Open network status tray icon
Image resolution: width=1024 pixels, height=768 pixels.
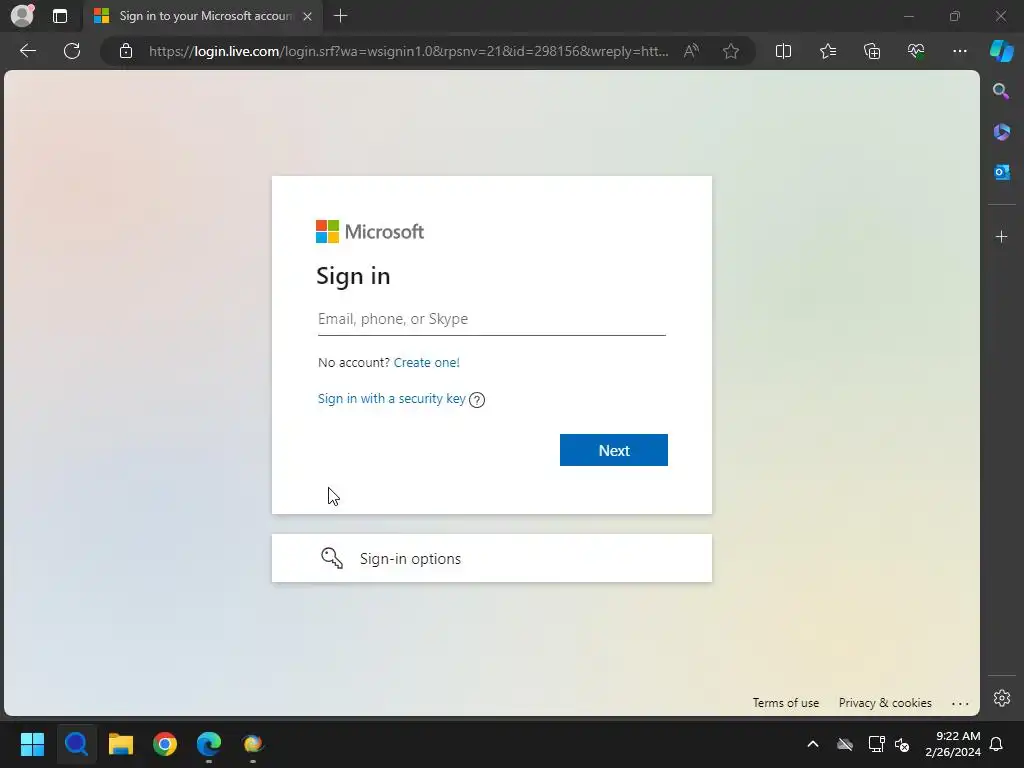click(876, 744)
